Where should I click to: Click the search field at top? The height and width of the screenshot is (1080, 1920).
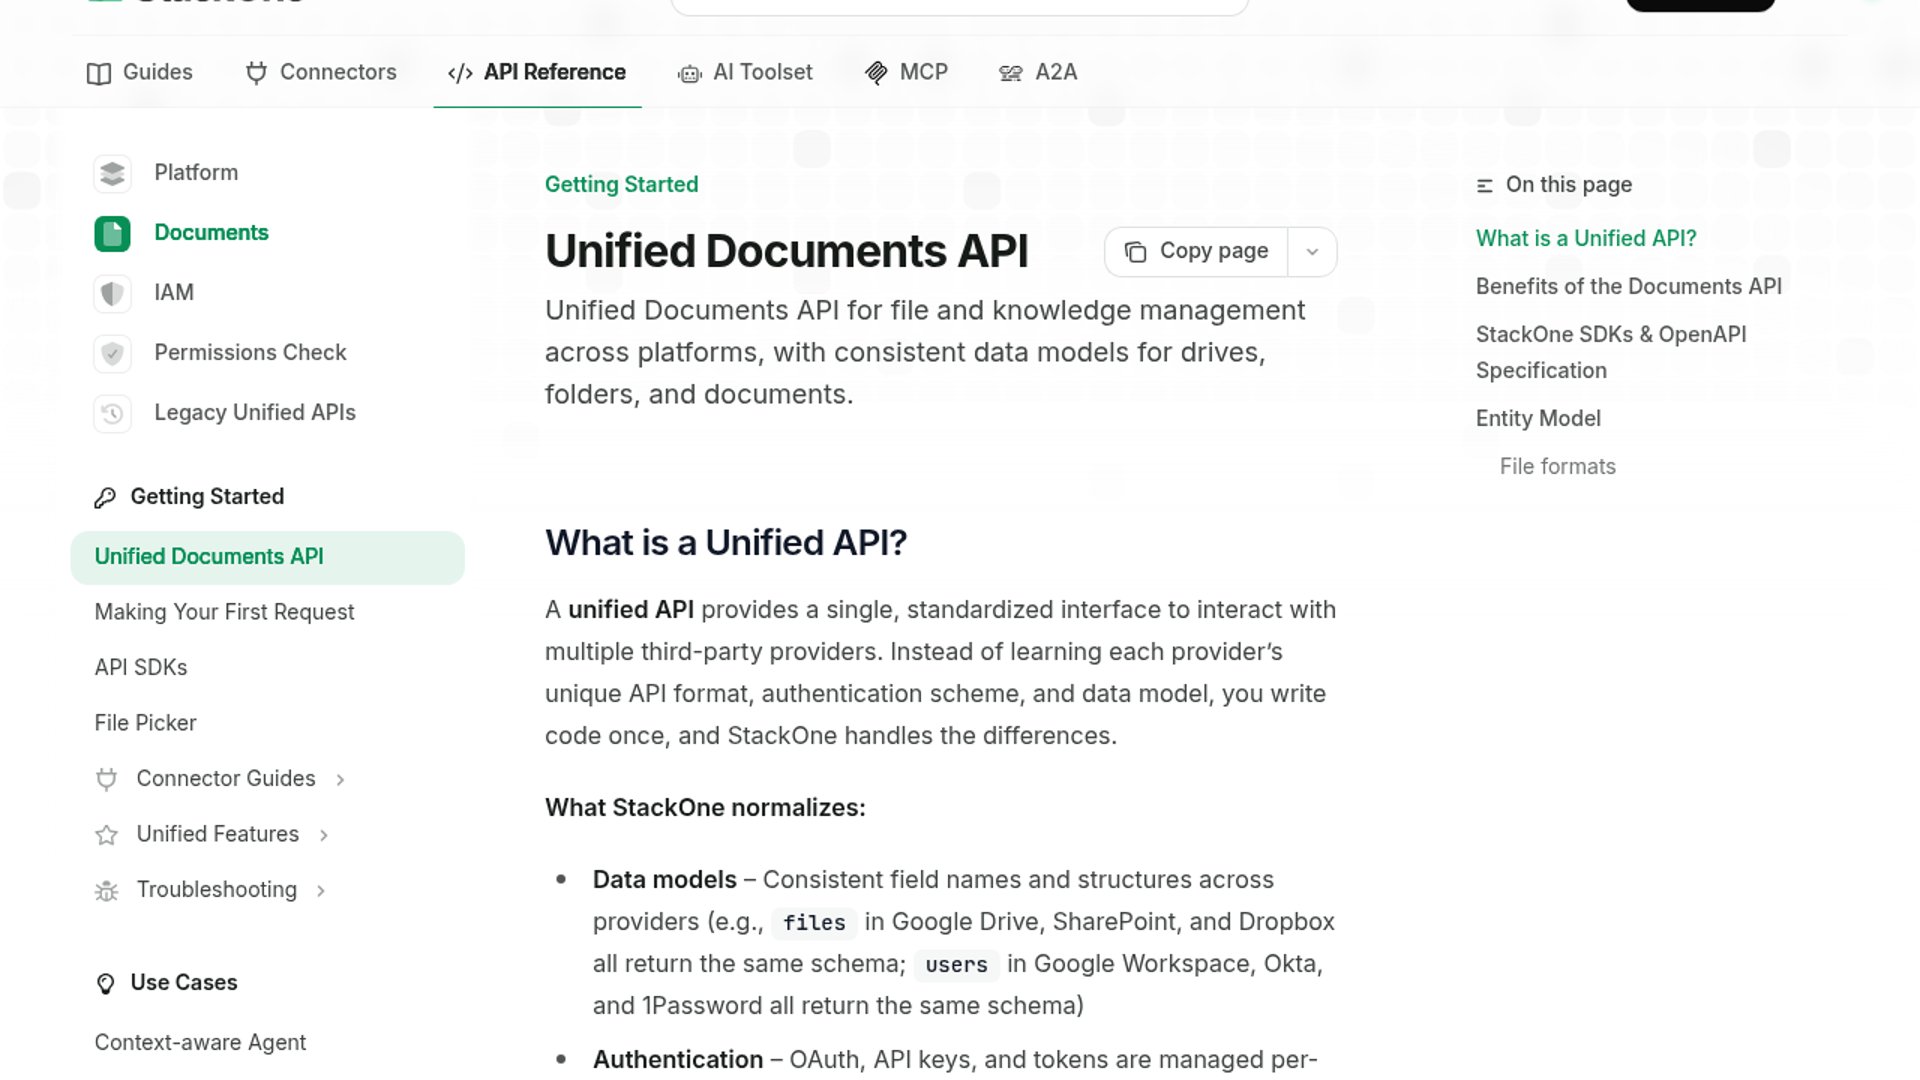(958, 5)
